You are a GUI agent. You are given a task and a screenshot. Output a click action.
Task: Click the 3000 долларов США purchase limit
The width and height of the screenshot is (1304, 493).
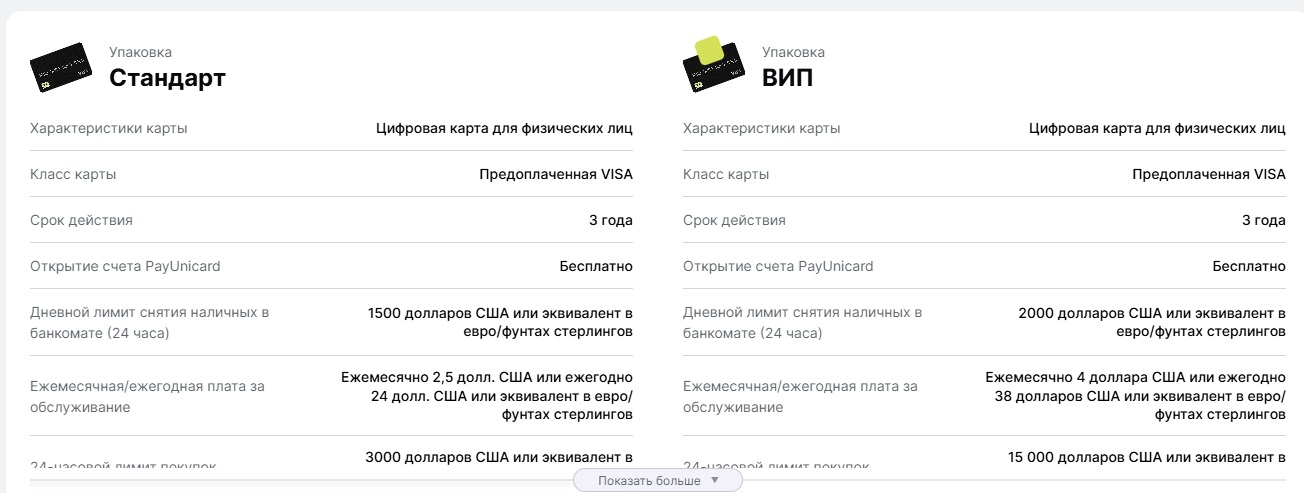[x=499, y=458]
